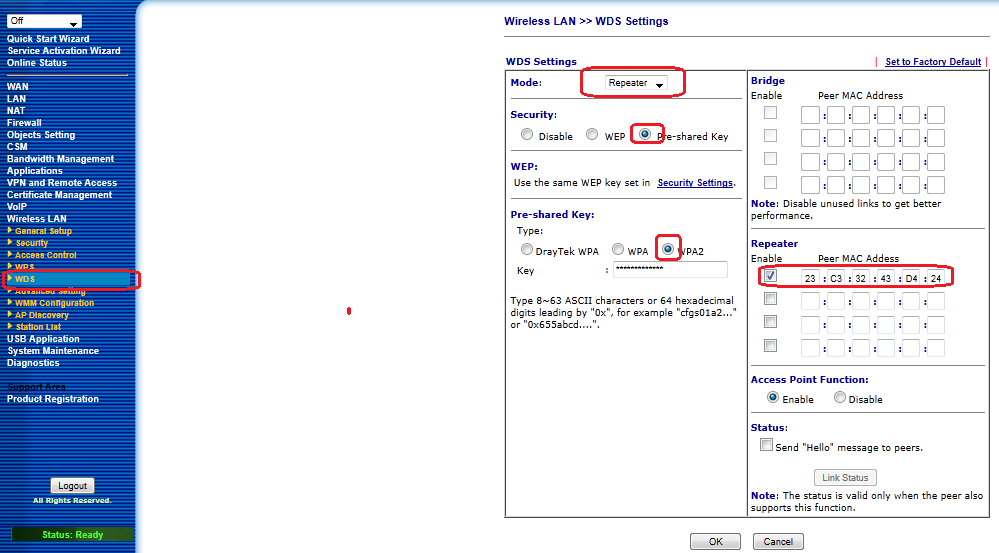
Task: Choose DrayTek WPA key type
Action: tap(527, 250)
